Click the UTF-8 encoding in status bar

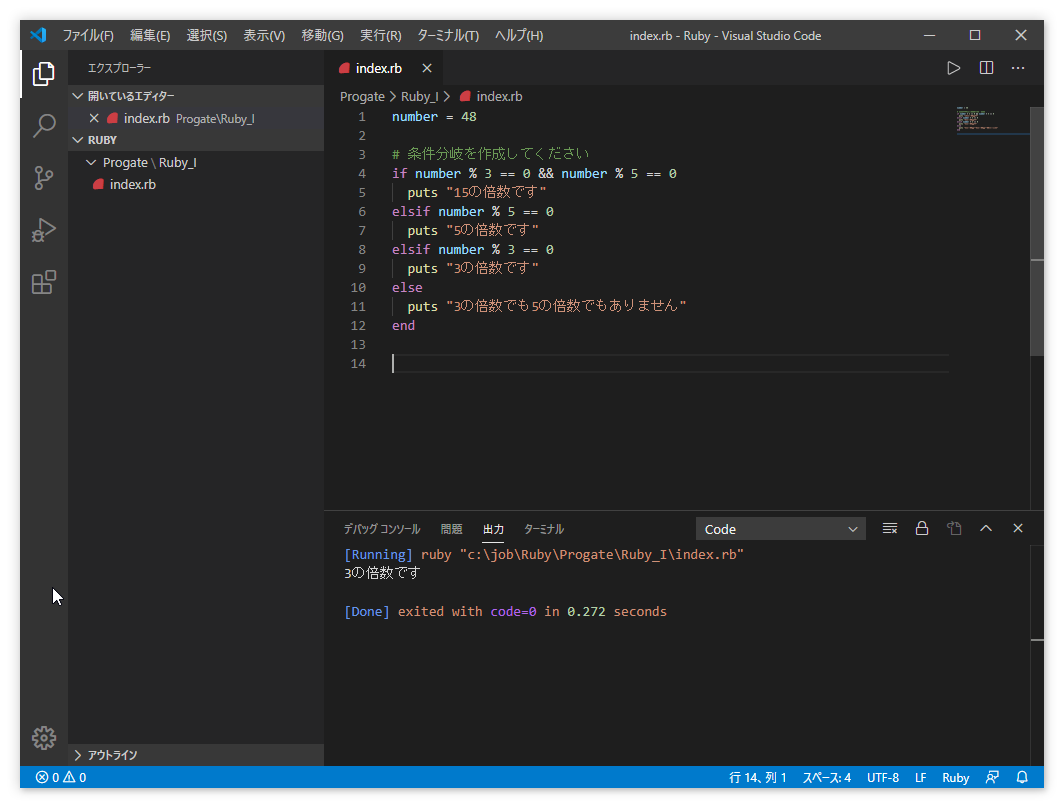[x=882, y=777]
